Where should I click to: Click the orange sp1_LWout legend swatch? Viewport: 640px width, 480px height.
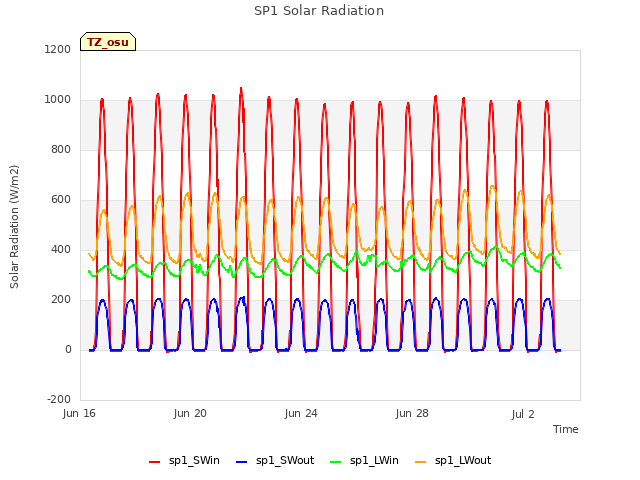[x=420, y=462]
